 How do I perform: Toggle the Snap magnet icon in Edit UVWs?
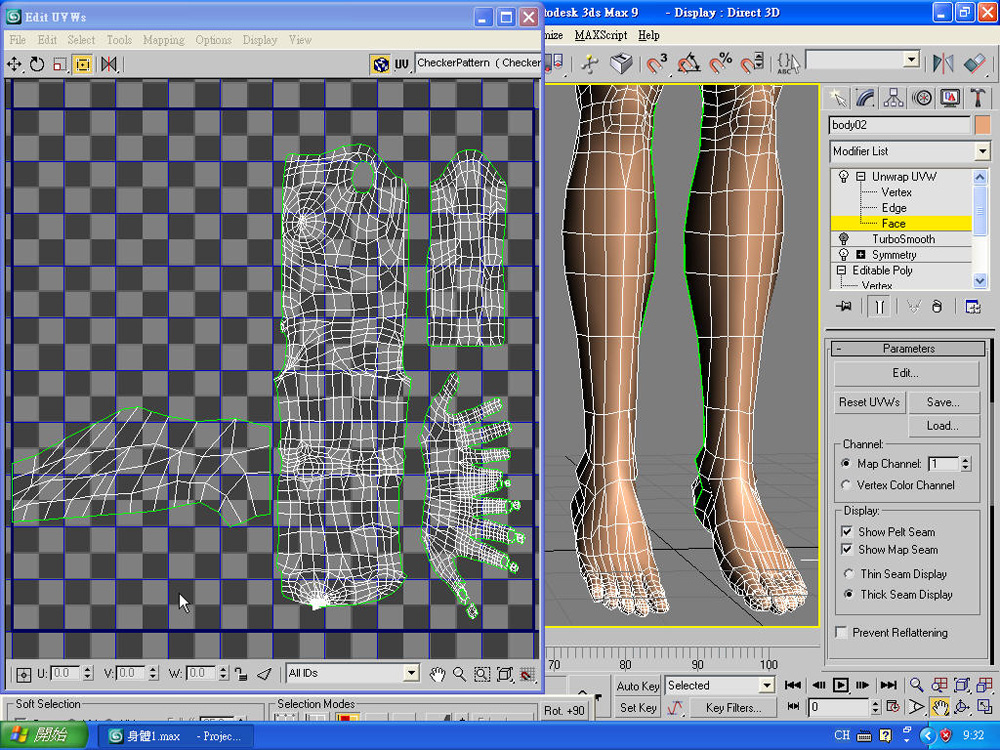[527, 674]
